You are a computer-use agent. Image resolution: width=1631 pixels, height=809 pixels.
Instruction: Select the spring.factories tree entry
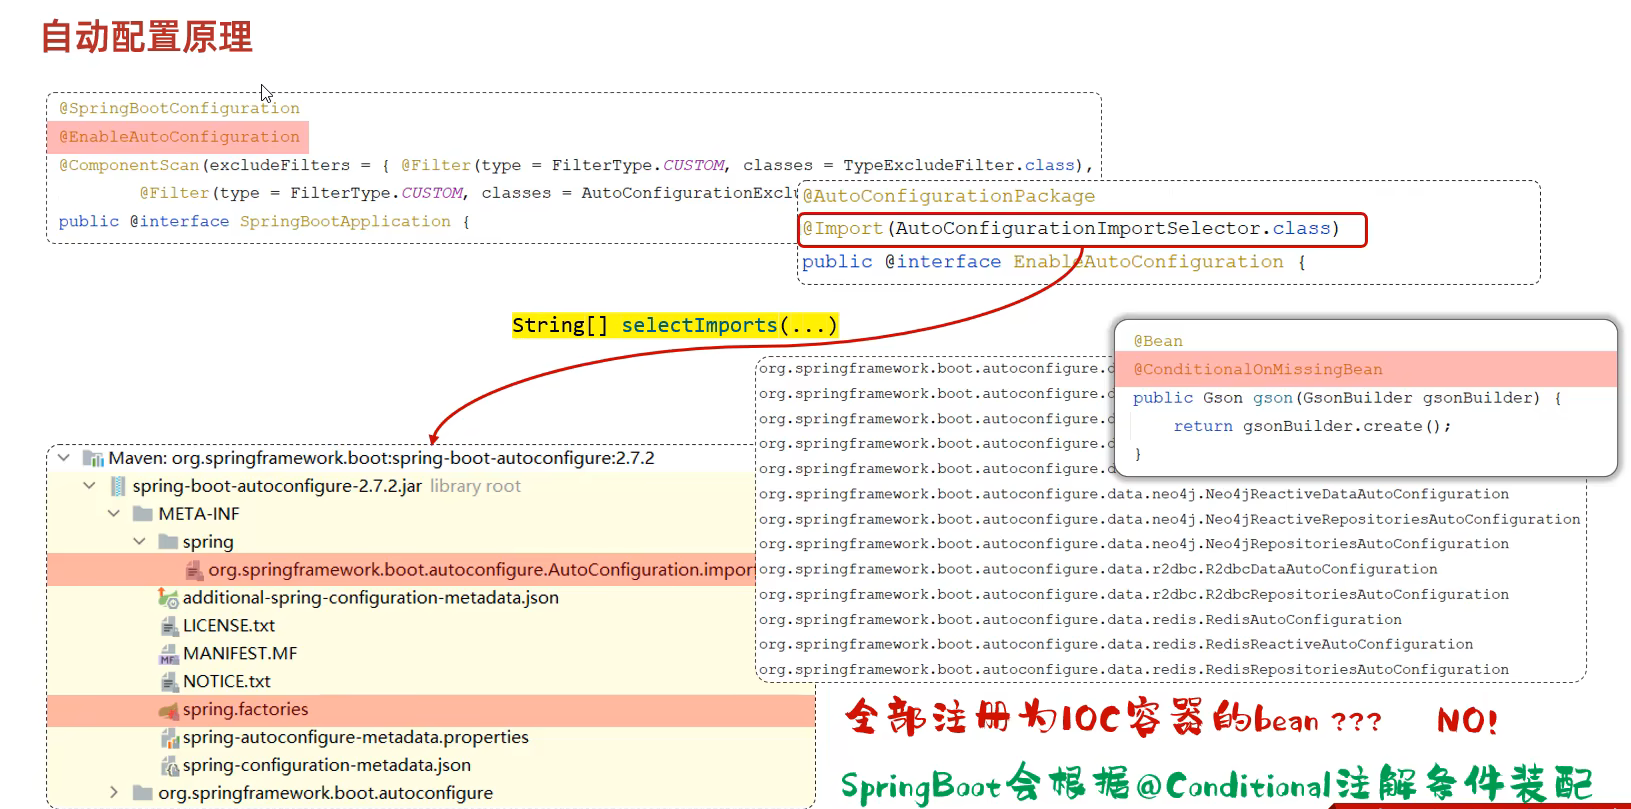click(245, 710)
